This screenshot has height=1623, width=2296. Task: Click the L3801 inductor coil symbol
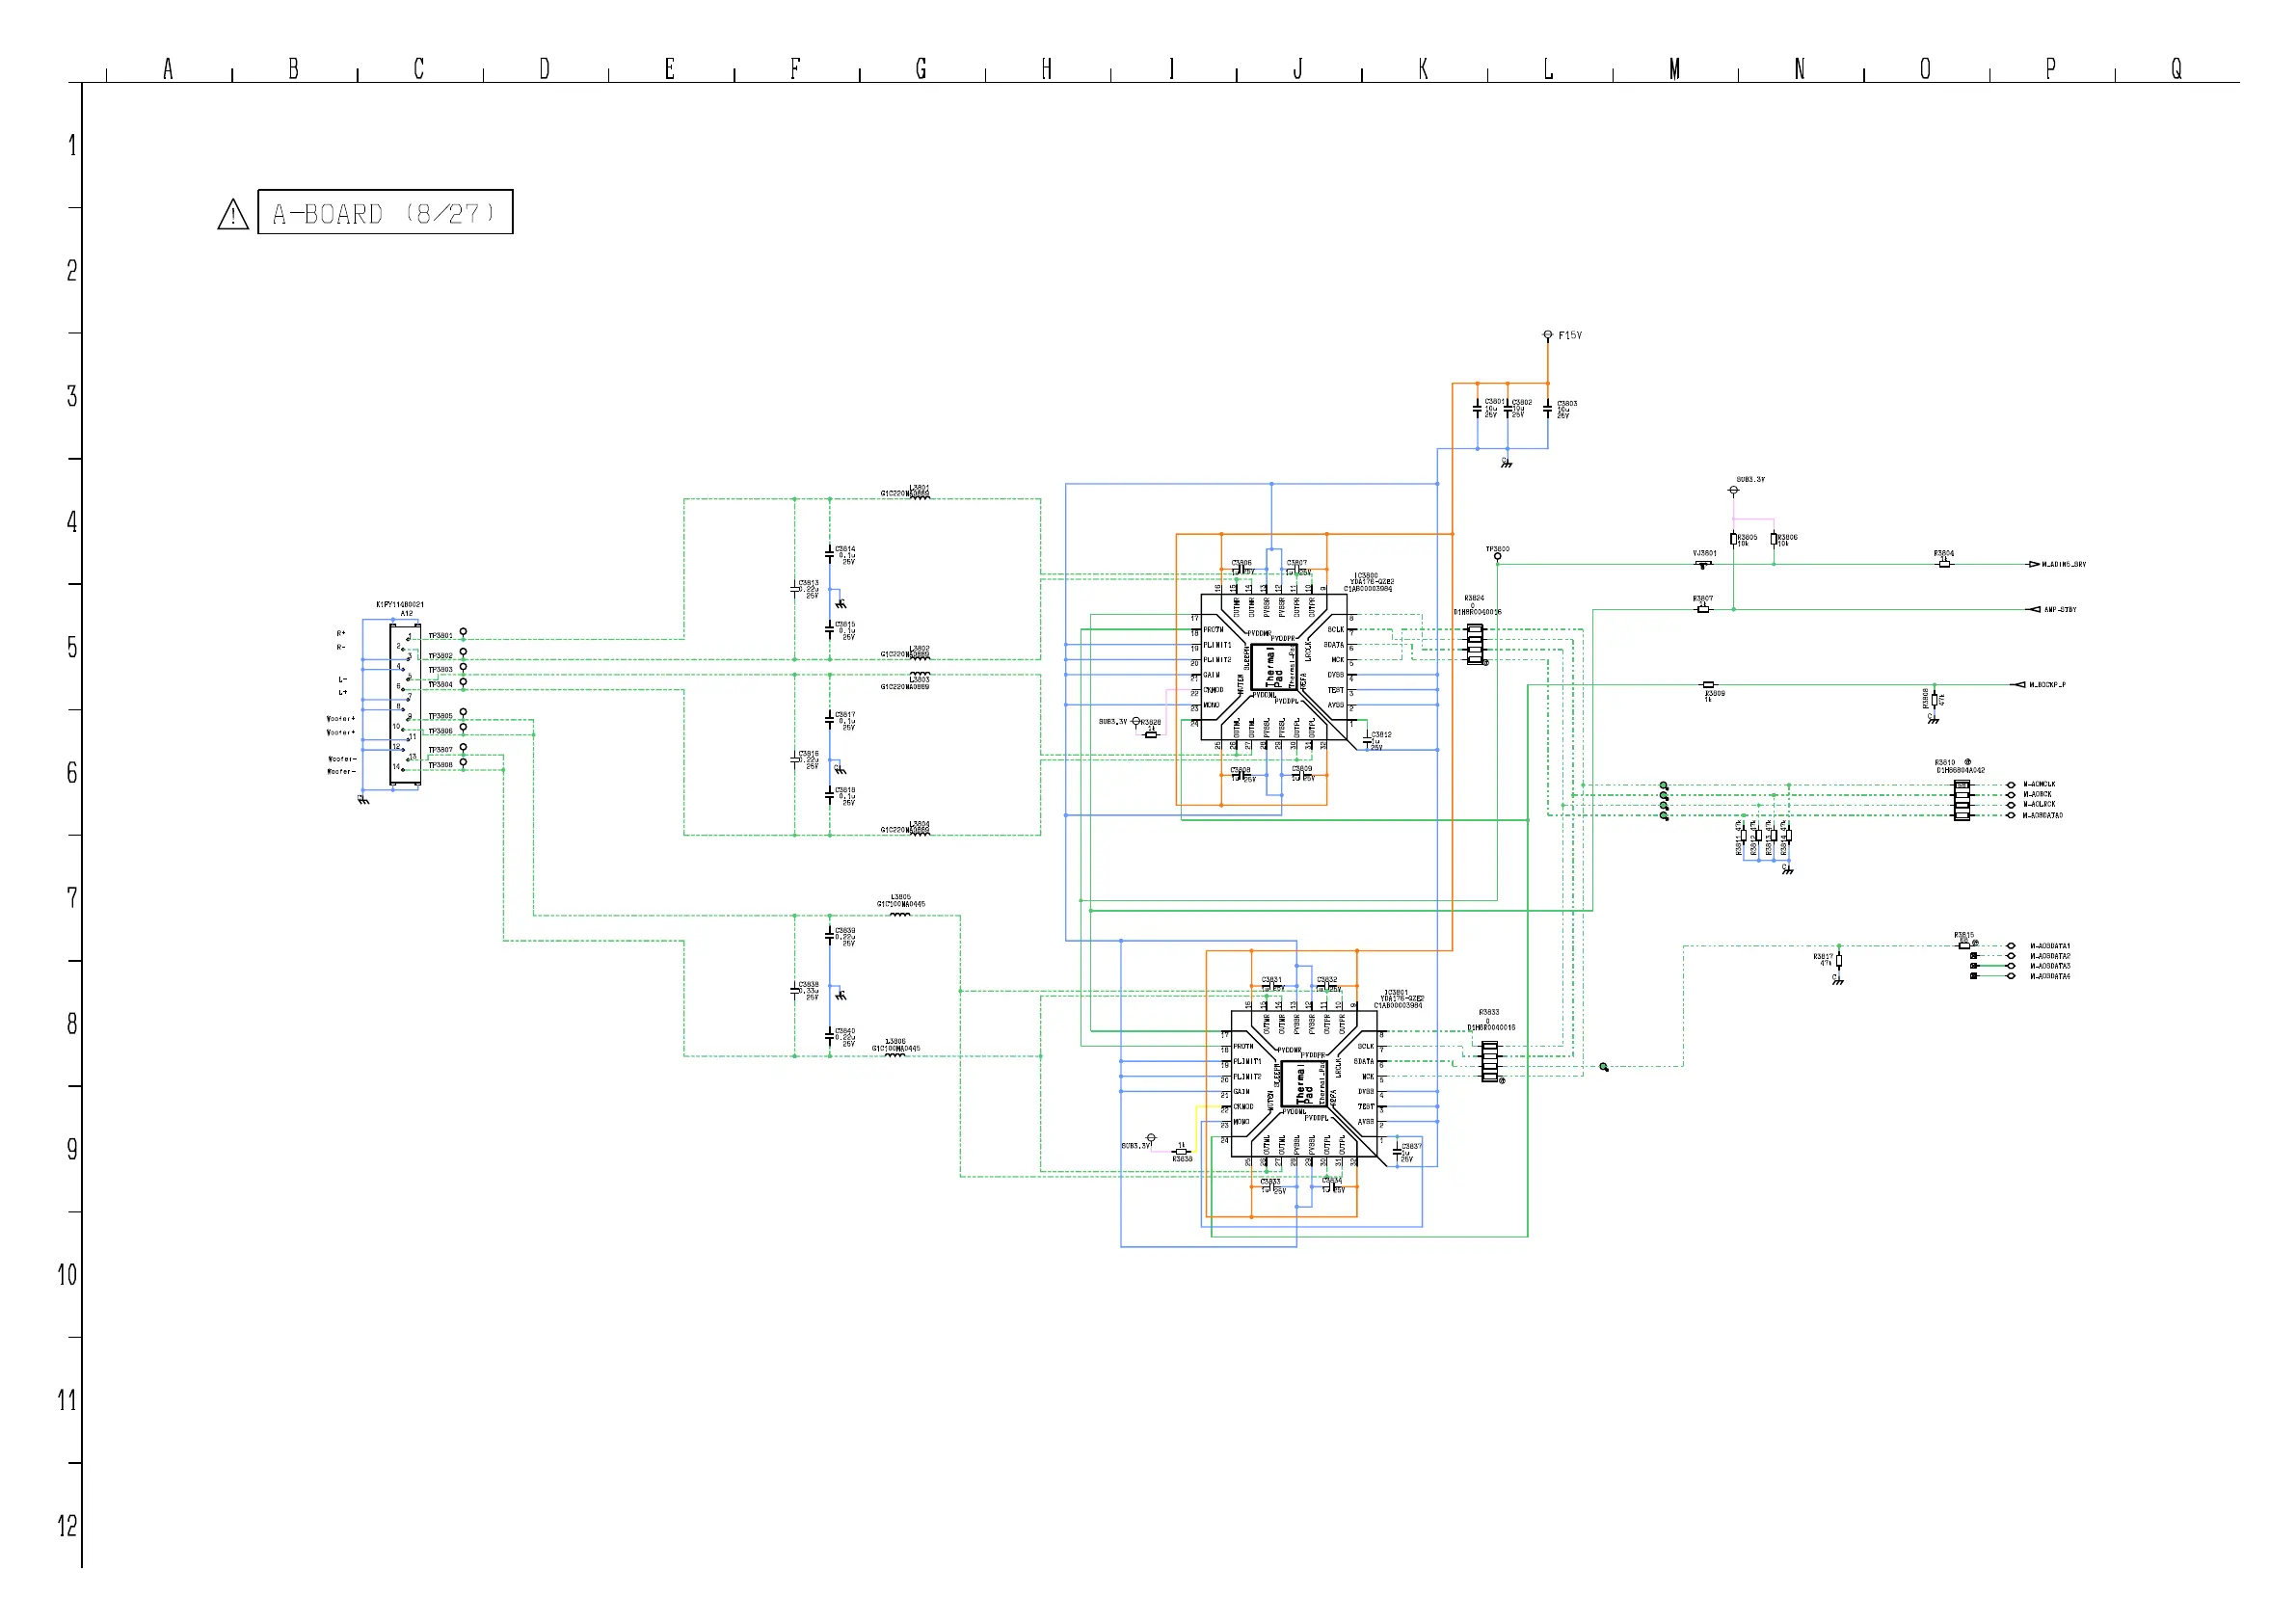pyautogui.click(x=919, y=496)
